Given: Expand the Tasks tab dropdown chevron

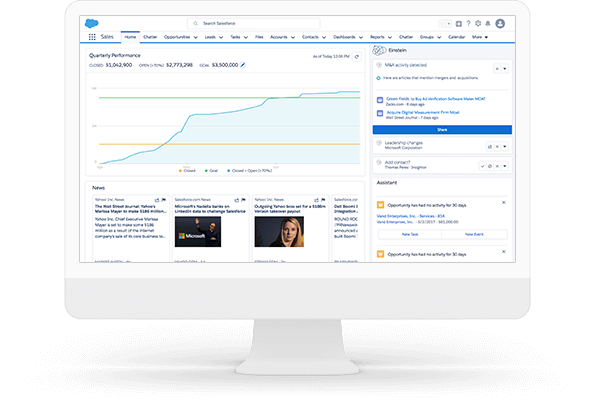Looking at the screenshot, I should [x=246, y=38].
